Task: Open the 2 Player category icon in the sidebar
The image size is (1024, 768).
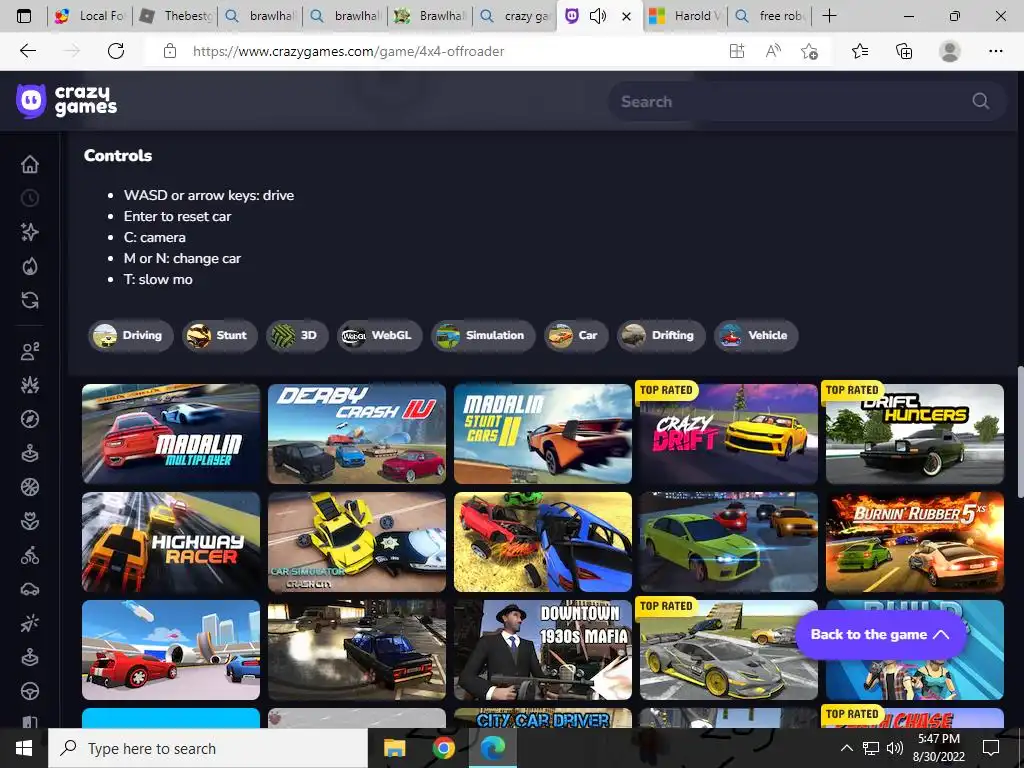Action: pos(30,351)
